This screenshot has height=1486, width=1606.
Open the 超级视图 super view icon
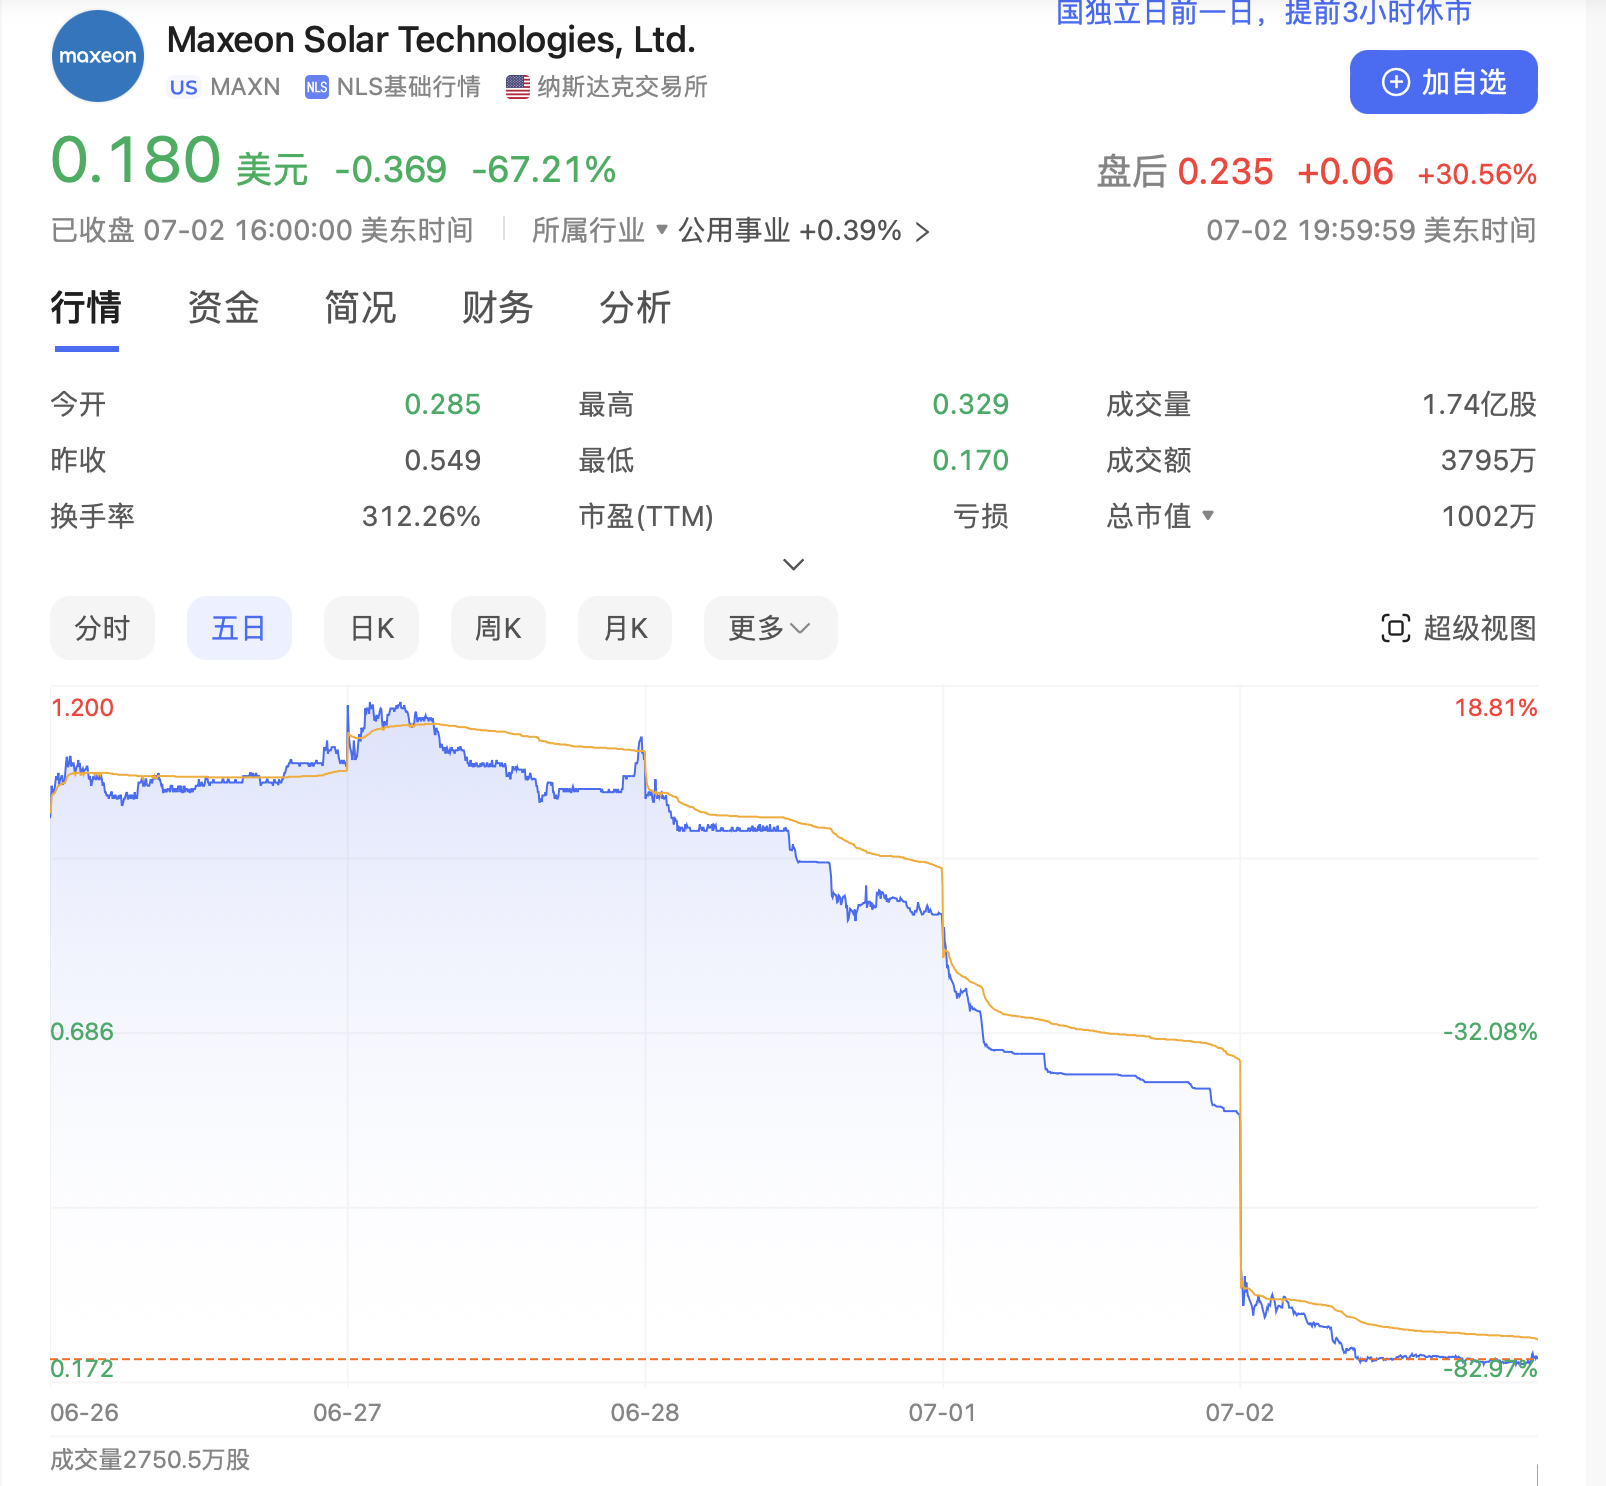pyautogui.click(x=1395, y=628)
